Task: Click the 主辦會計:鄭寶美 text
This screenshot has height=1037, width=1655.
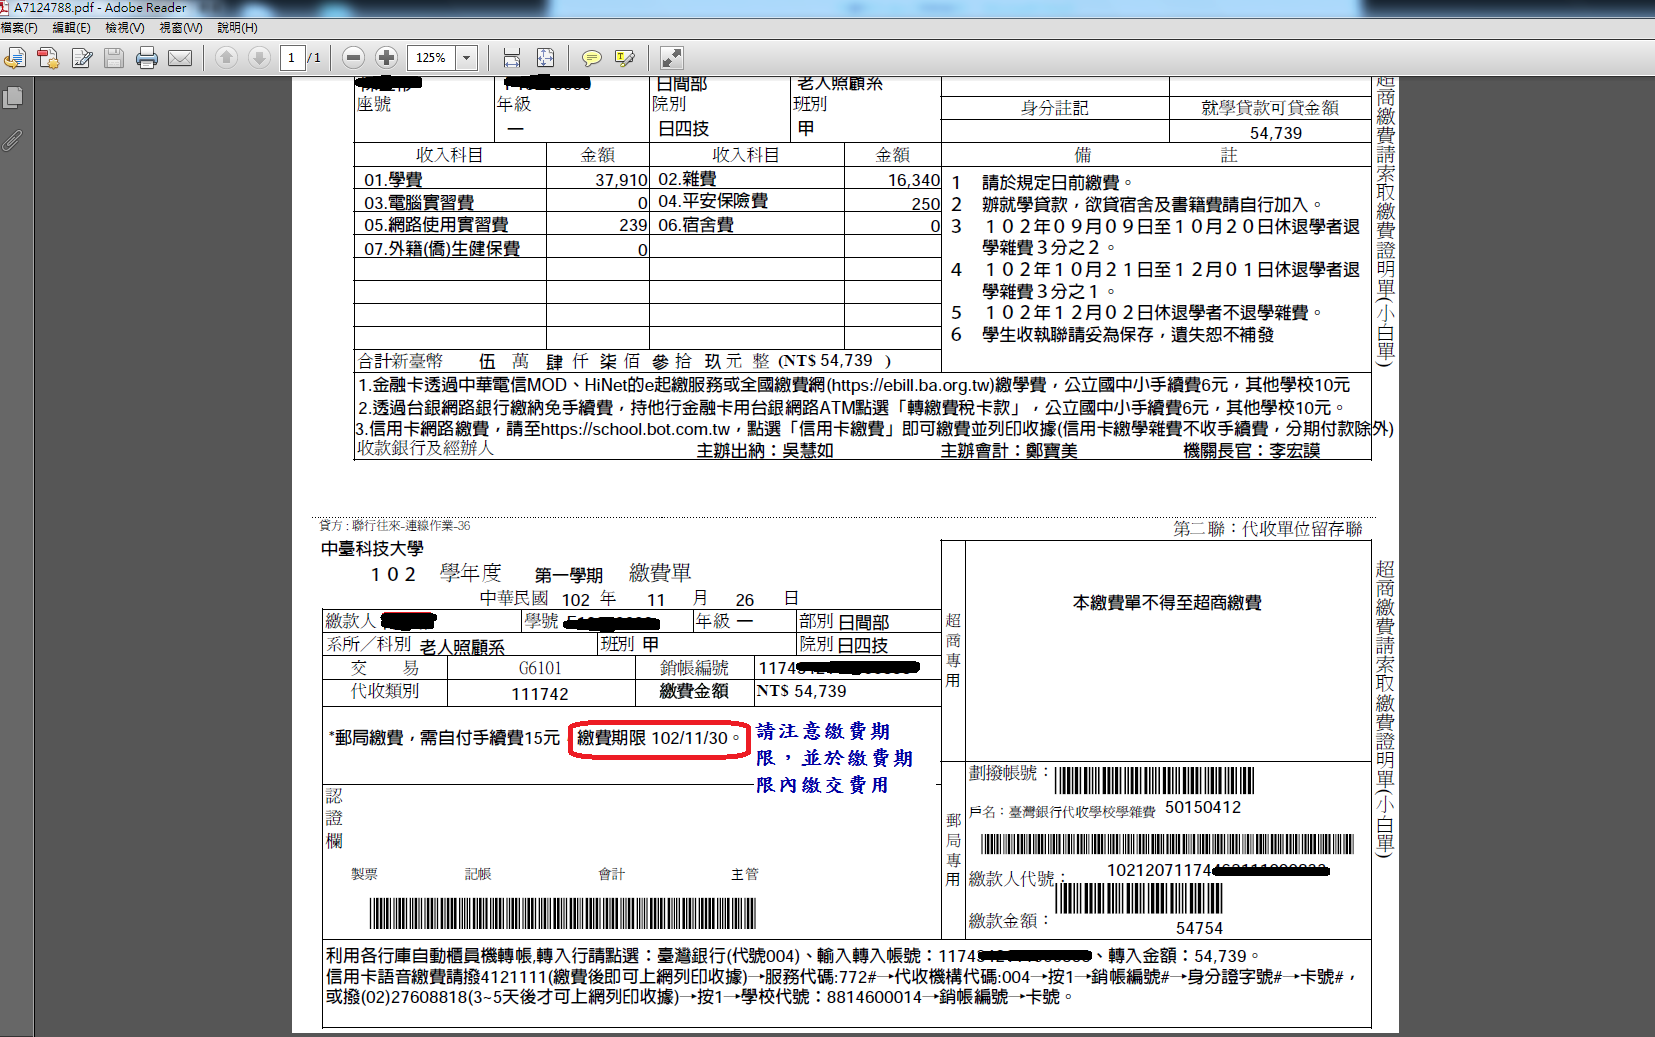Action: tap(1009, 451)
